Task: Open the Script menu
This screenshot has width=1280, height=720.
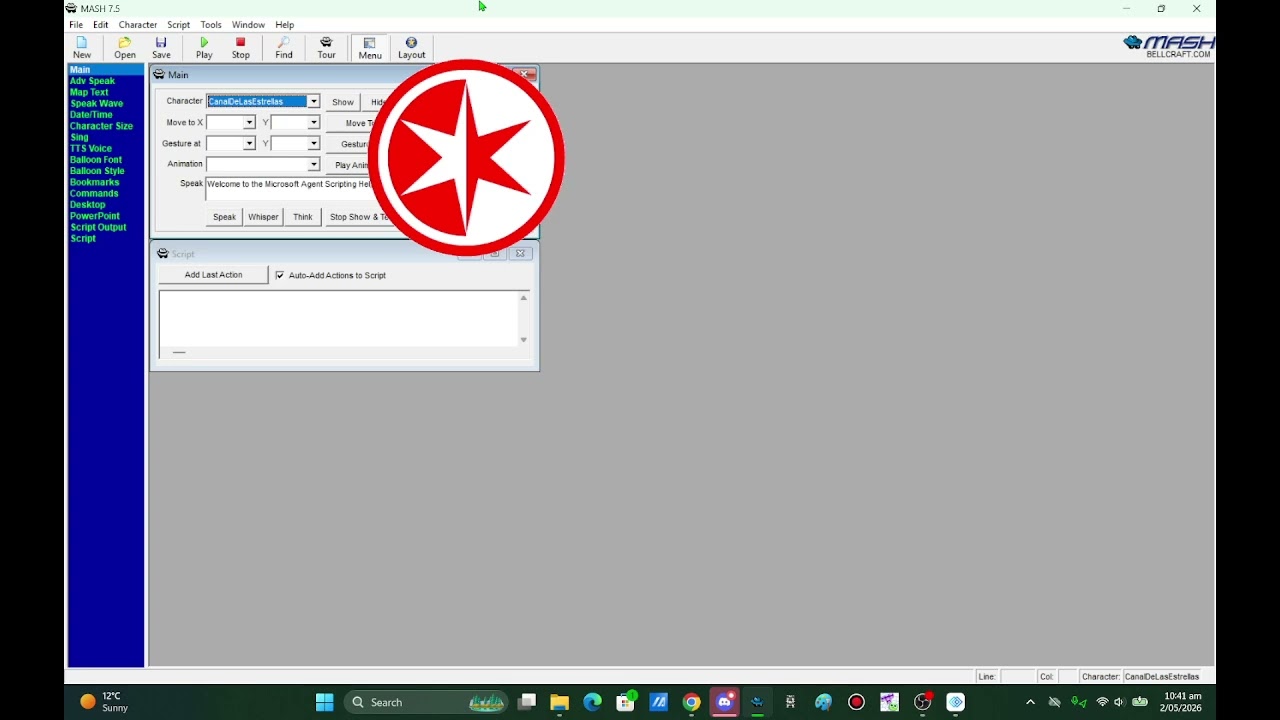Action: [x=179, y=25]
